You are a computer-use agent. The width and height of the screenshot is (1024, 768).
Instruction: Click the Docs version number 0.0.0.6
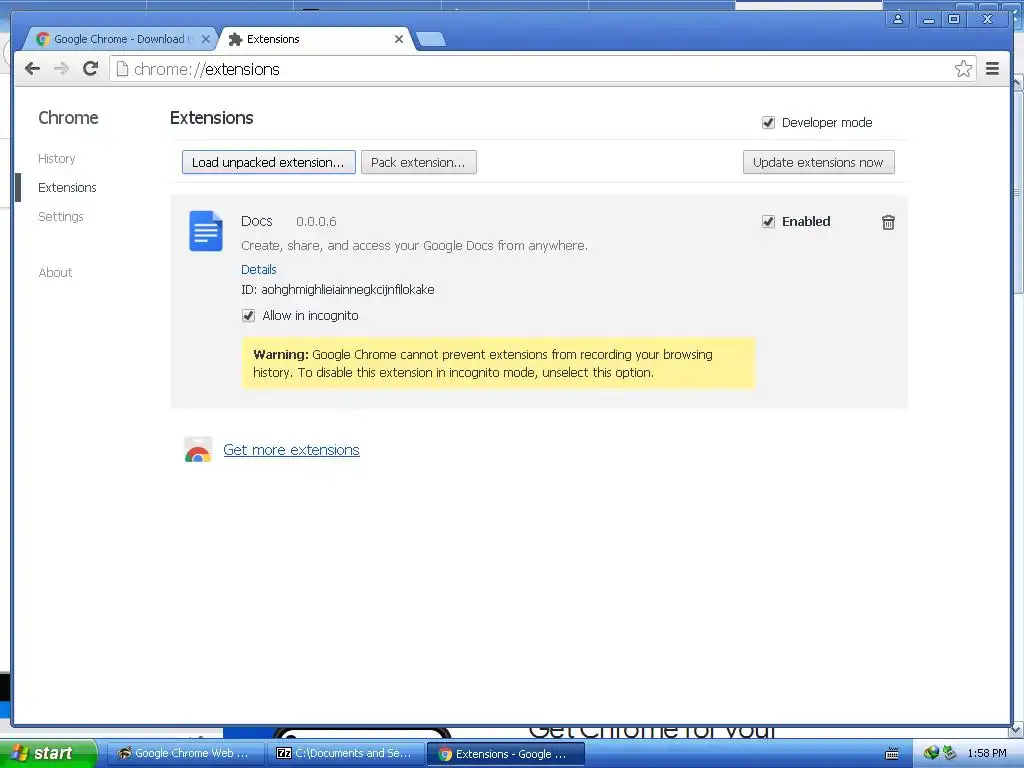point(316,221)
